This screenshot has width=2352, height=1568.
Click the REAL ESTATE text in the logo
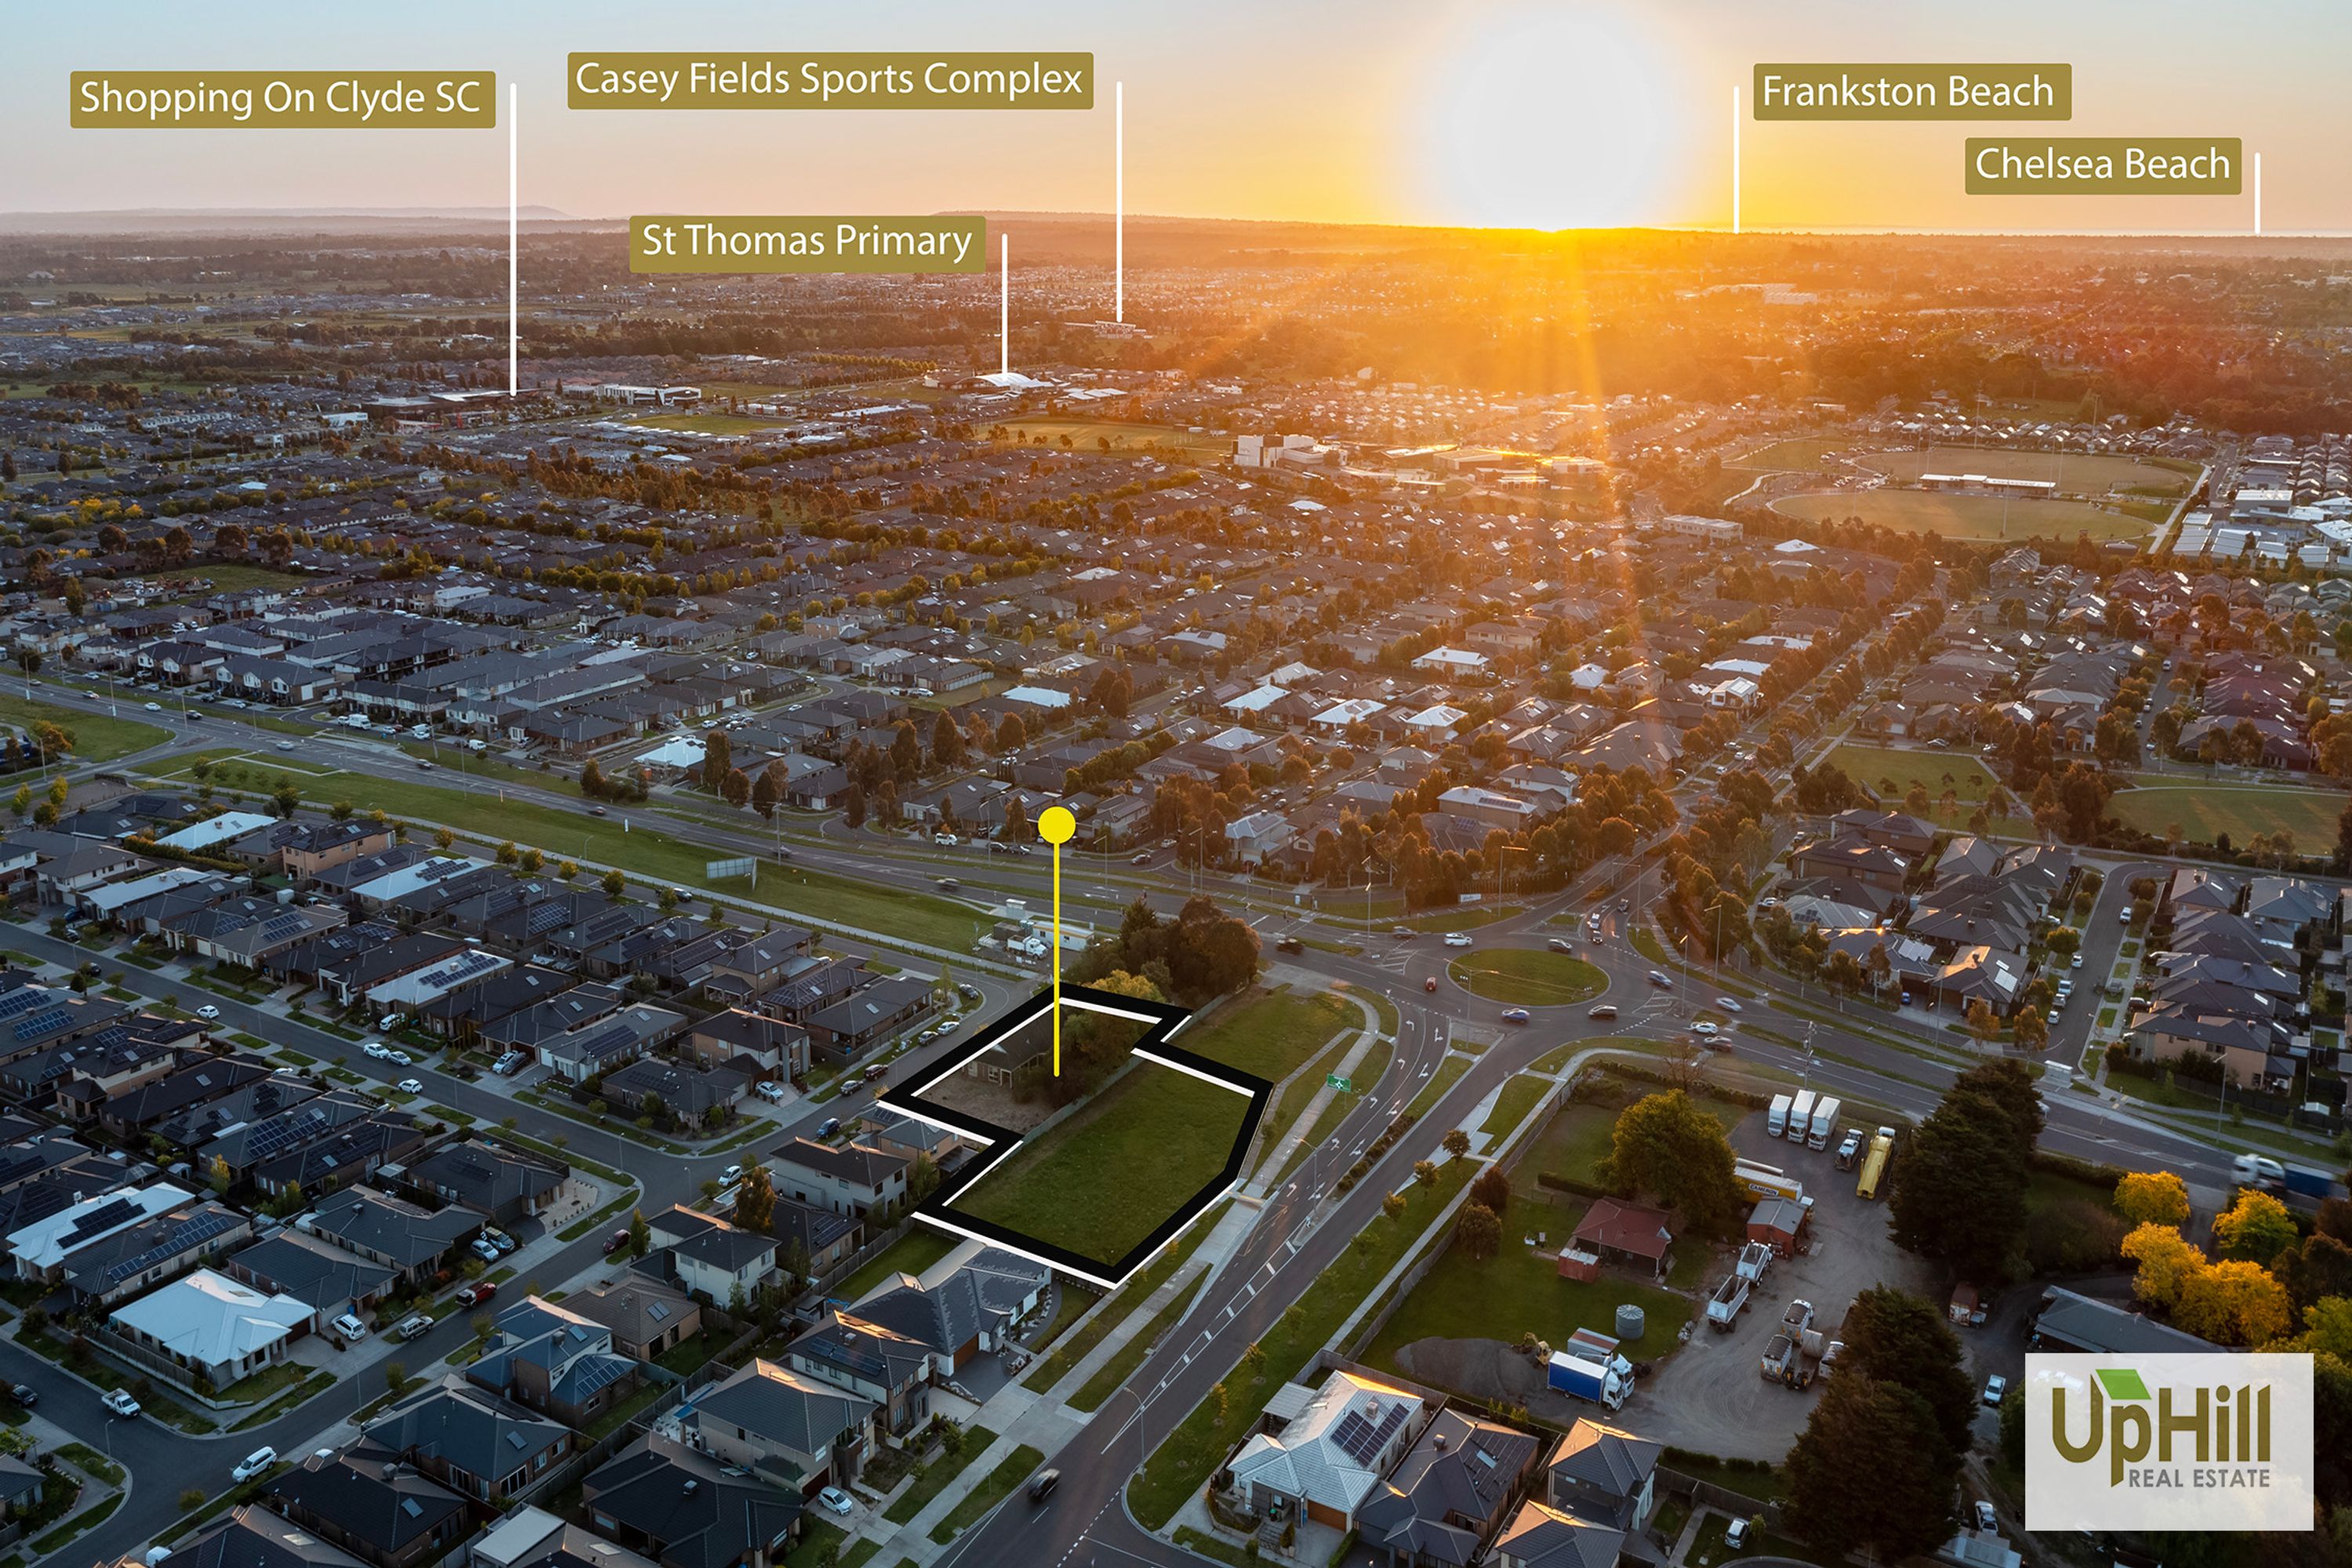(2198, 1478)
